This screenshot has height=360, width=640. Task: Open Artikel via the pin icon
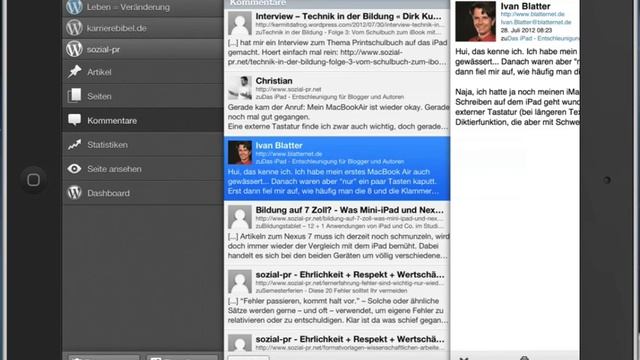pos(74,72)
